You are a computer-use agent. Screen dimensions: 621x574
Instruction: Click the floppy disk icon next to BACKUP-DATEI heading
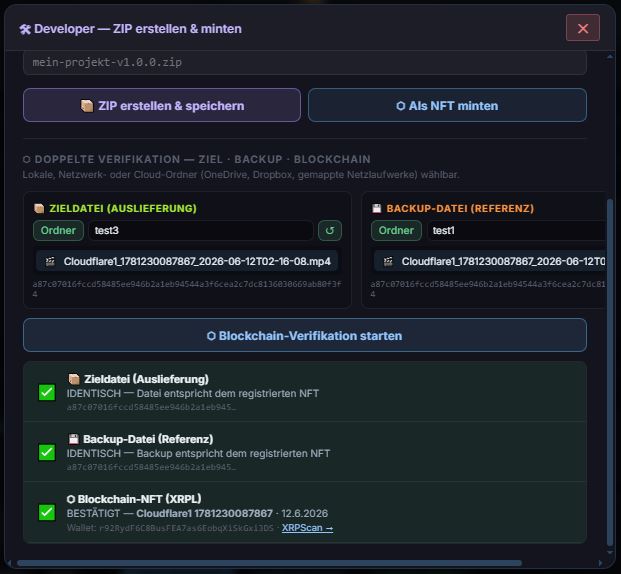377,208
